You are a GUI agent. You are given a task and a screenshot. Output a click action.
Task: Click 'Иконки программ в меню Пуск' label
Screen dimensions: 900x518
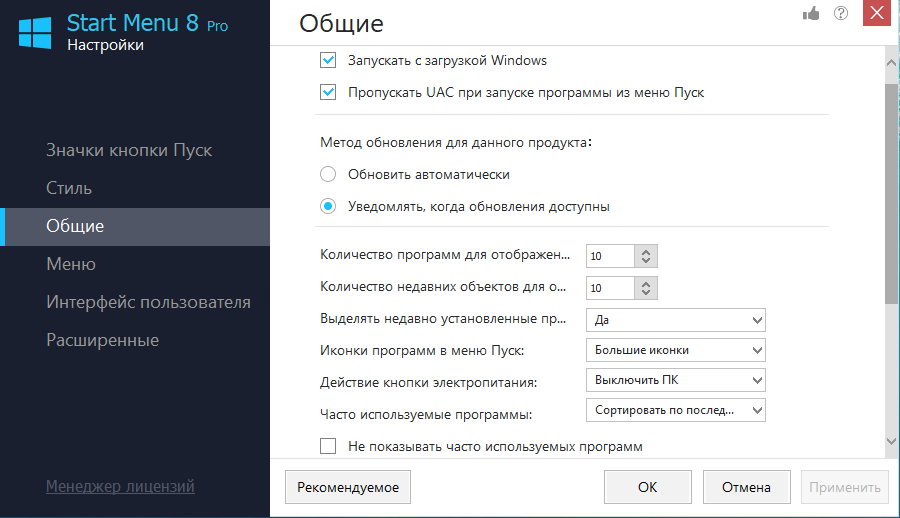422,350
